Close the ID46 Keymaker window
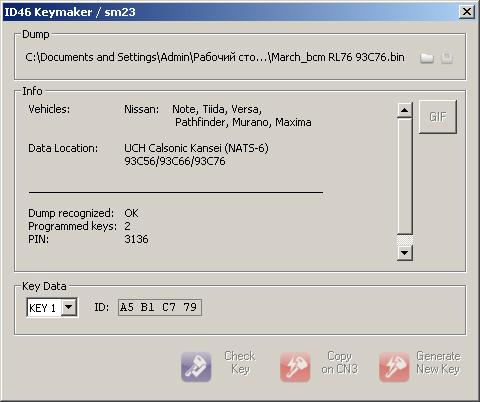 point(467,12)
